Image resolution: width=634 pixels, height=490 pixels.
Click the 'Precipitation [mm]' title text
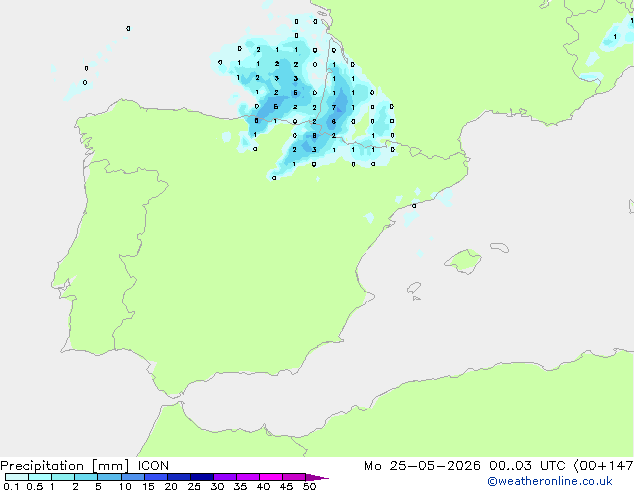(x=64, y=466)
